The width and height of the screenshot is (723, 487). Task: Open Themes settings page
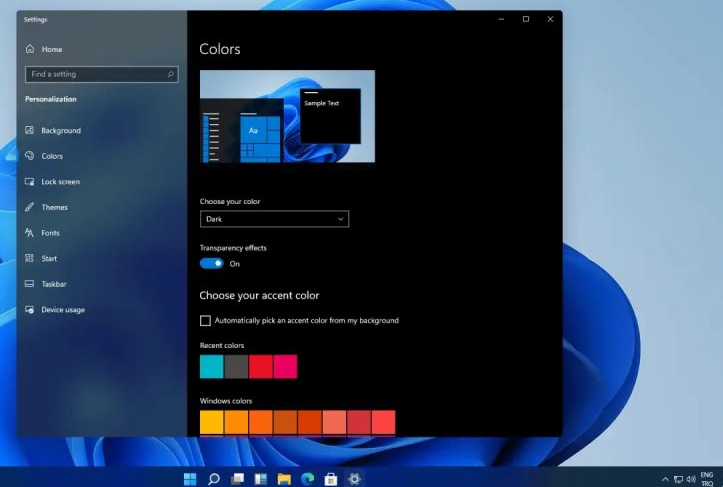[54, 207]
